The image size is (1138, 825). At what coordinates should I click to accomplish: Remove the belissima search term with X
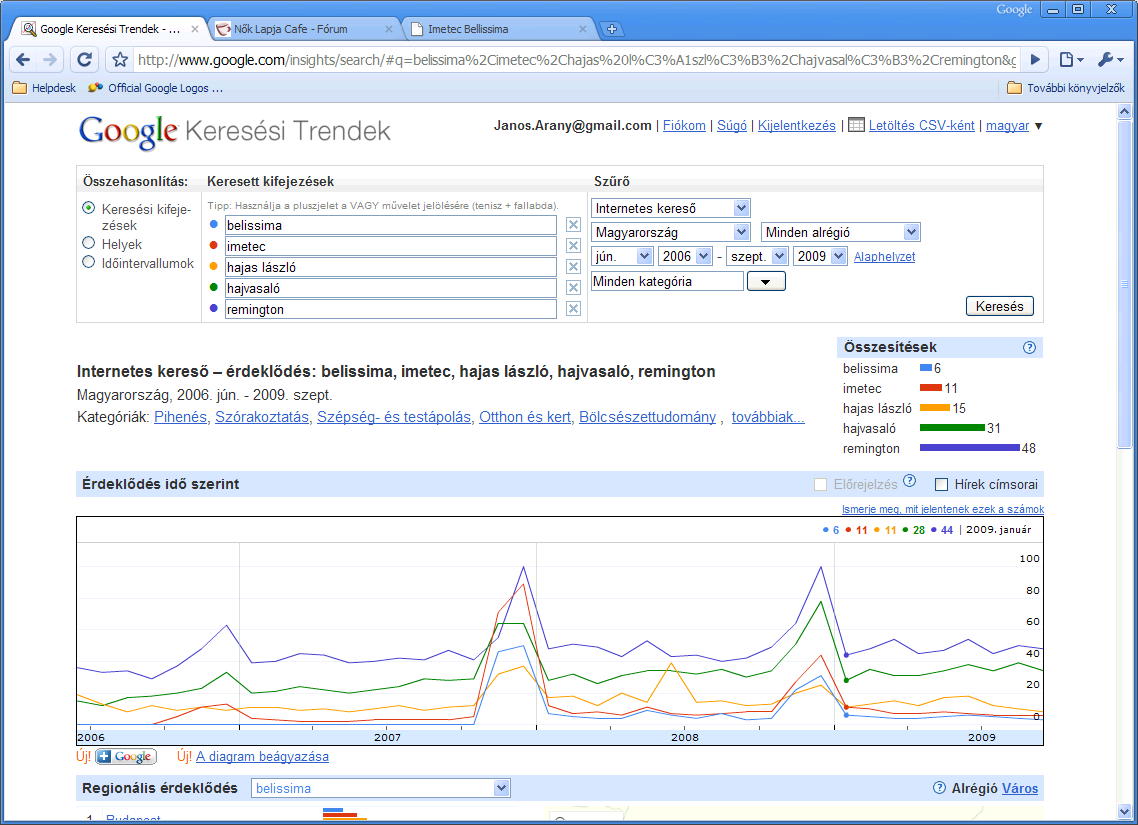[573, 225]
